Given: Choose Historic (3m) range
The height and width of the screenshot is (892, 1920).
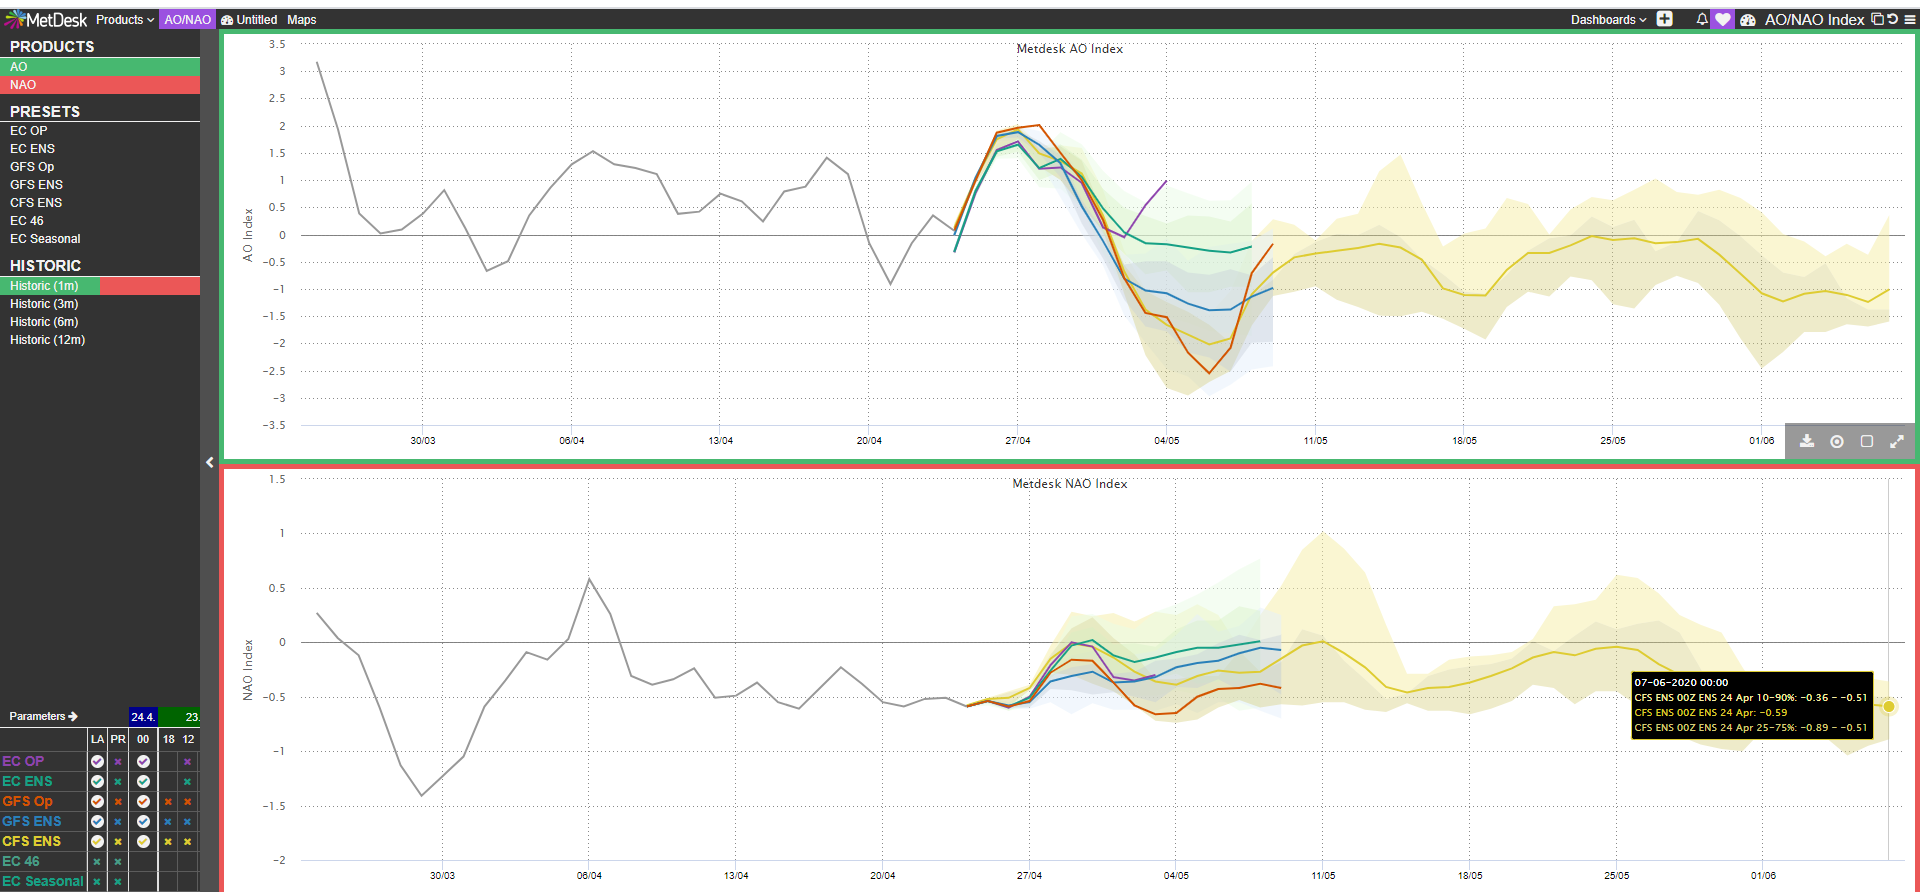Looking at the screenshot, I should coord(44,304).
